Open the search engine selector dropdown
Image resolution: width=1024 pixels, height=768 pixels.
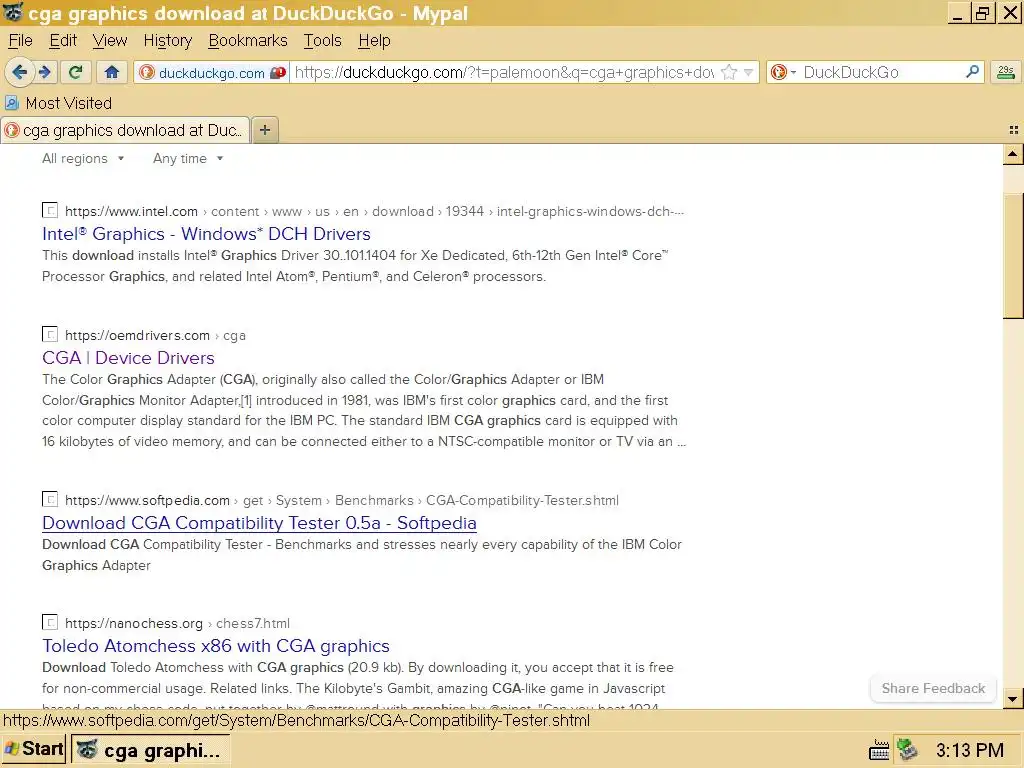click(x=783, y=72)
